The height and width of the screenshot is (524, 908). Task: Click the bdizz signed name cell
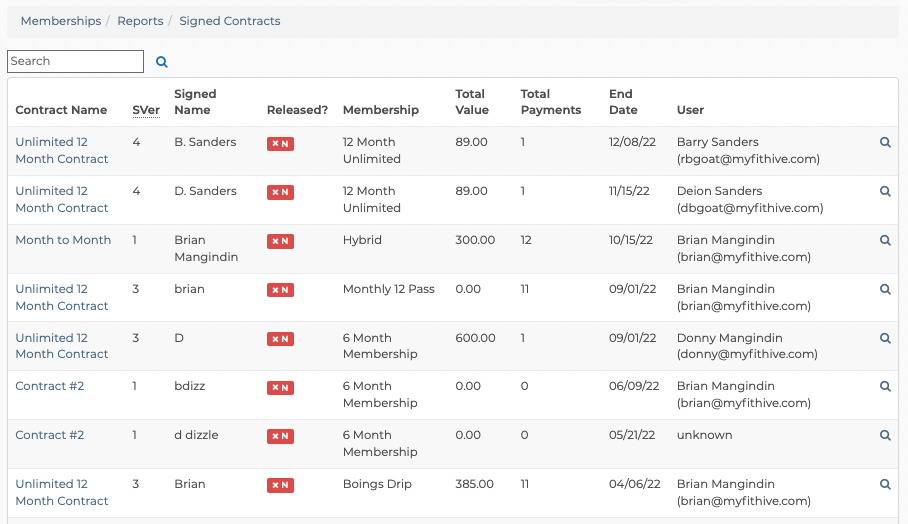pyautogui.click(x=190, y=386)
